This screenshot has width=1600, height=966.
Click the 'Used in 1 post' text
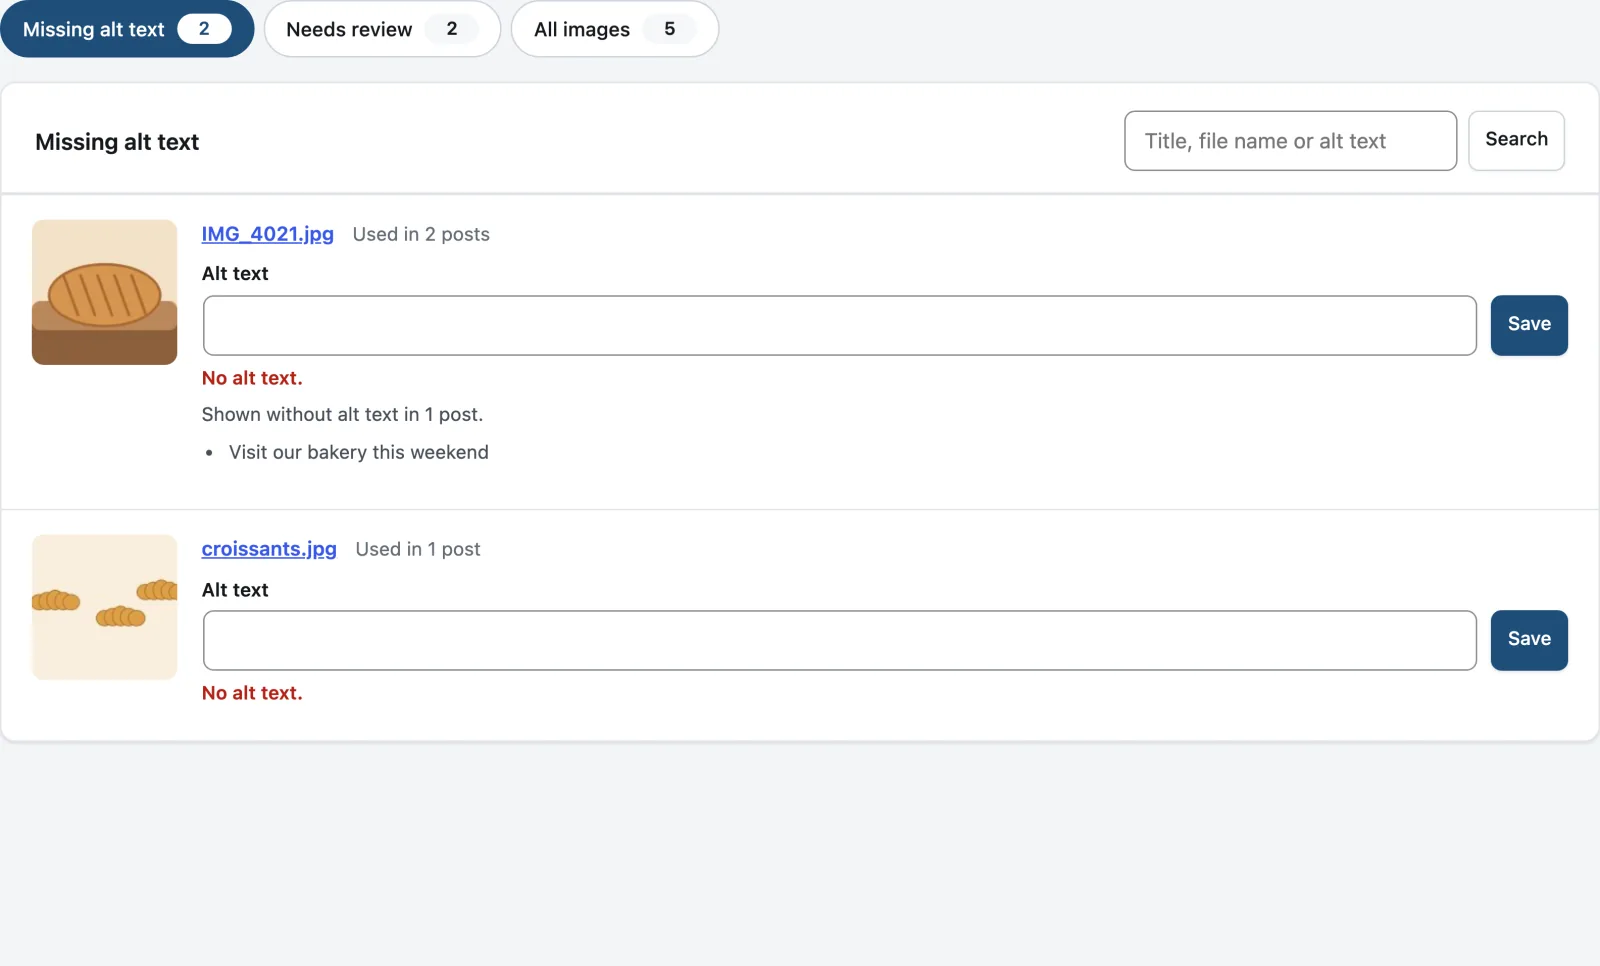[418, 549]
